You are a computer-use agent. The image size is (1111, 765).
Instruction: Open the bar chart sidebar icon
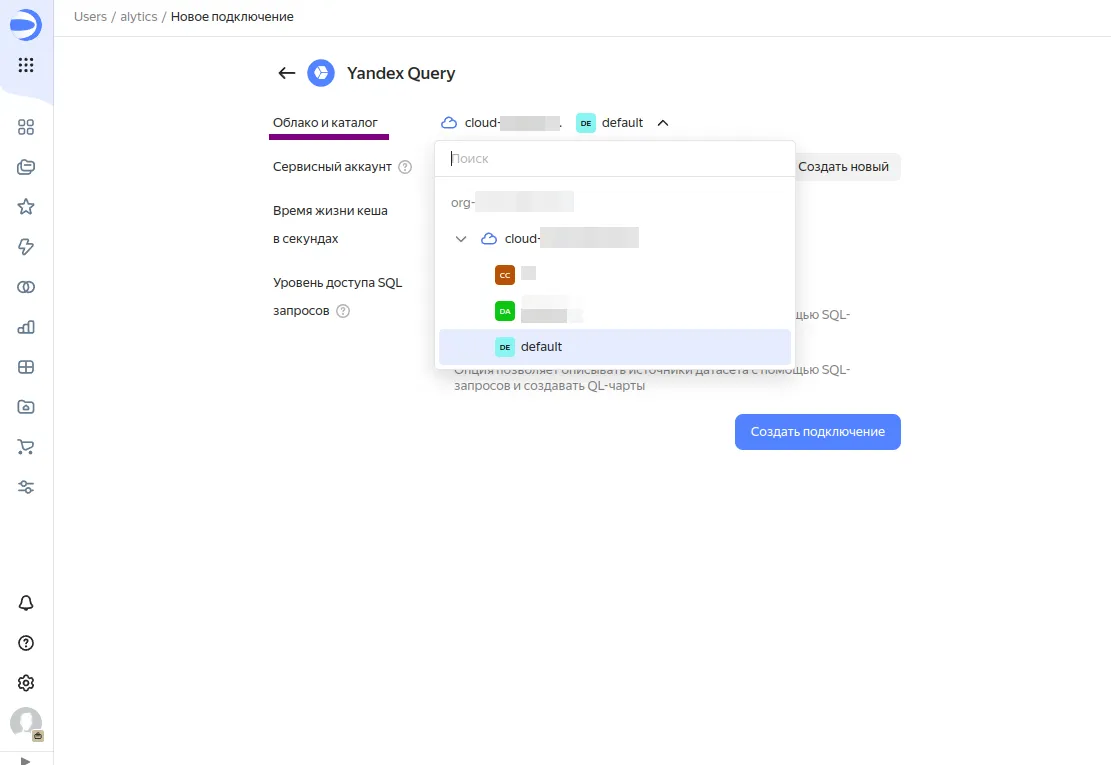pos(26,327)
